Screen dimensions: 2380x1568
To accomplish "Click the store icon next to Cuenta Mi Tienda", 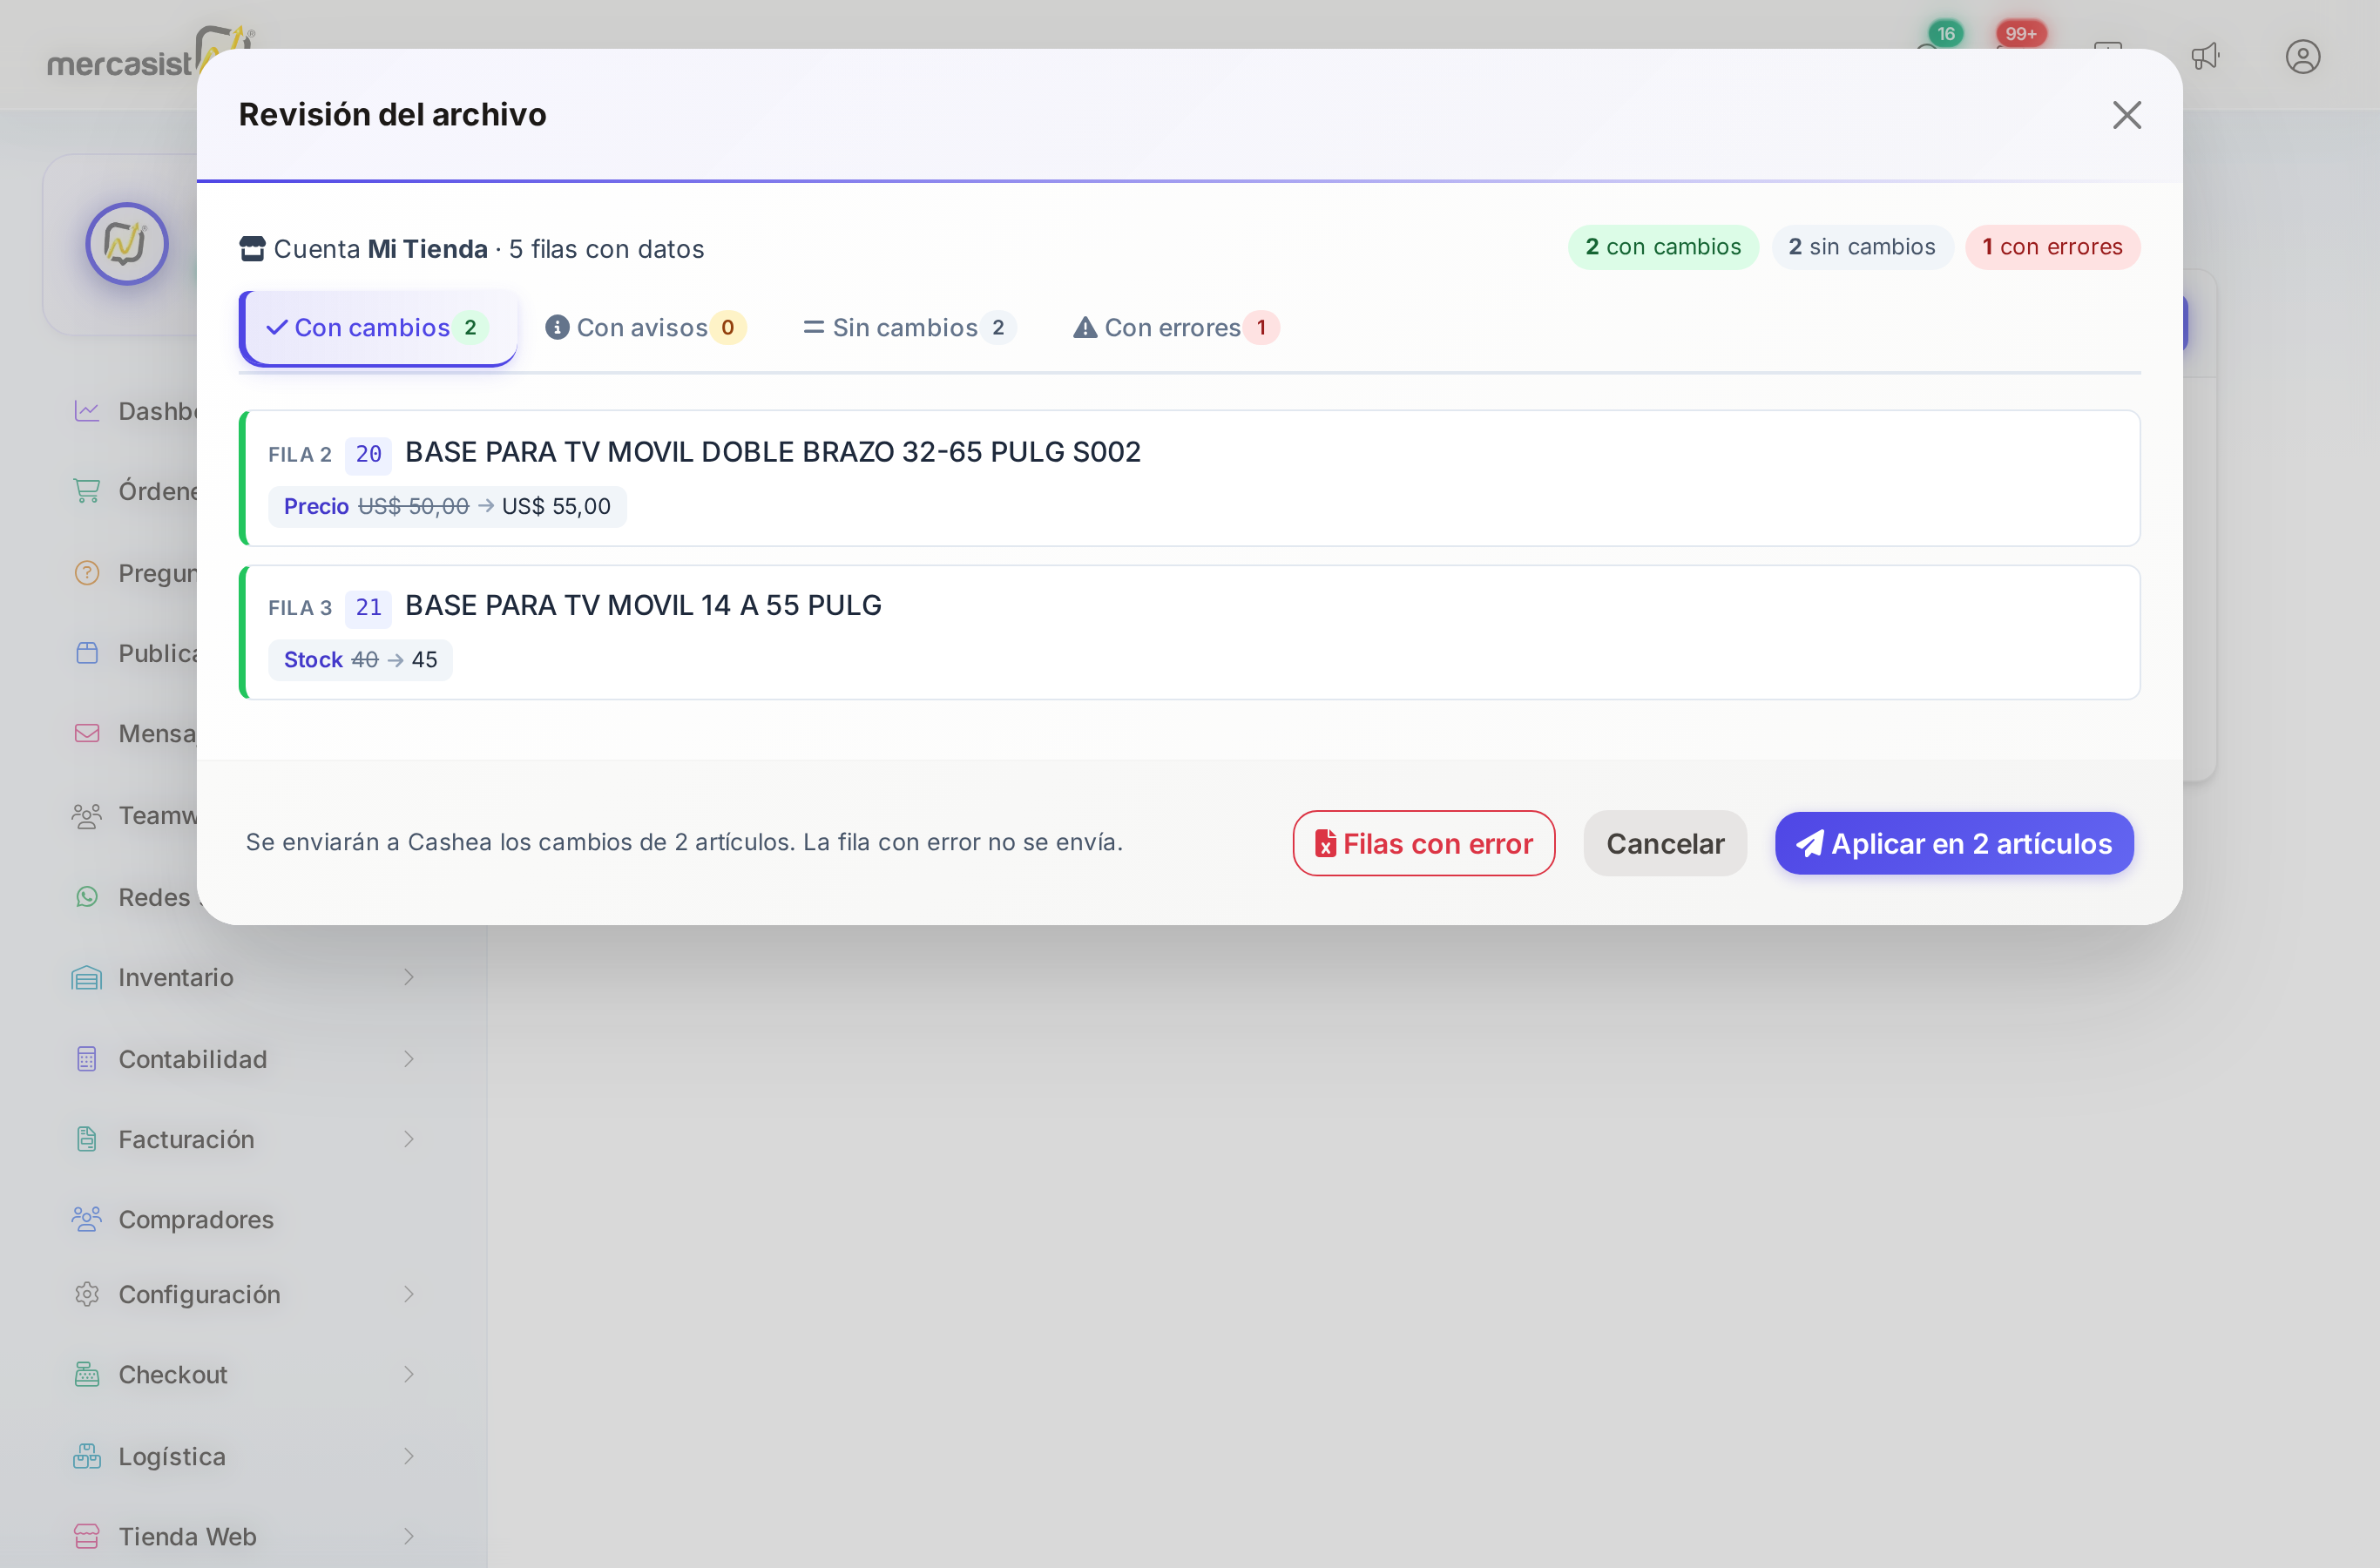I will tap(252, 248).
